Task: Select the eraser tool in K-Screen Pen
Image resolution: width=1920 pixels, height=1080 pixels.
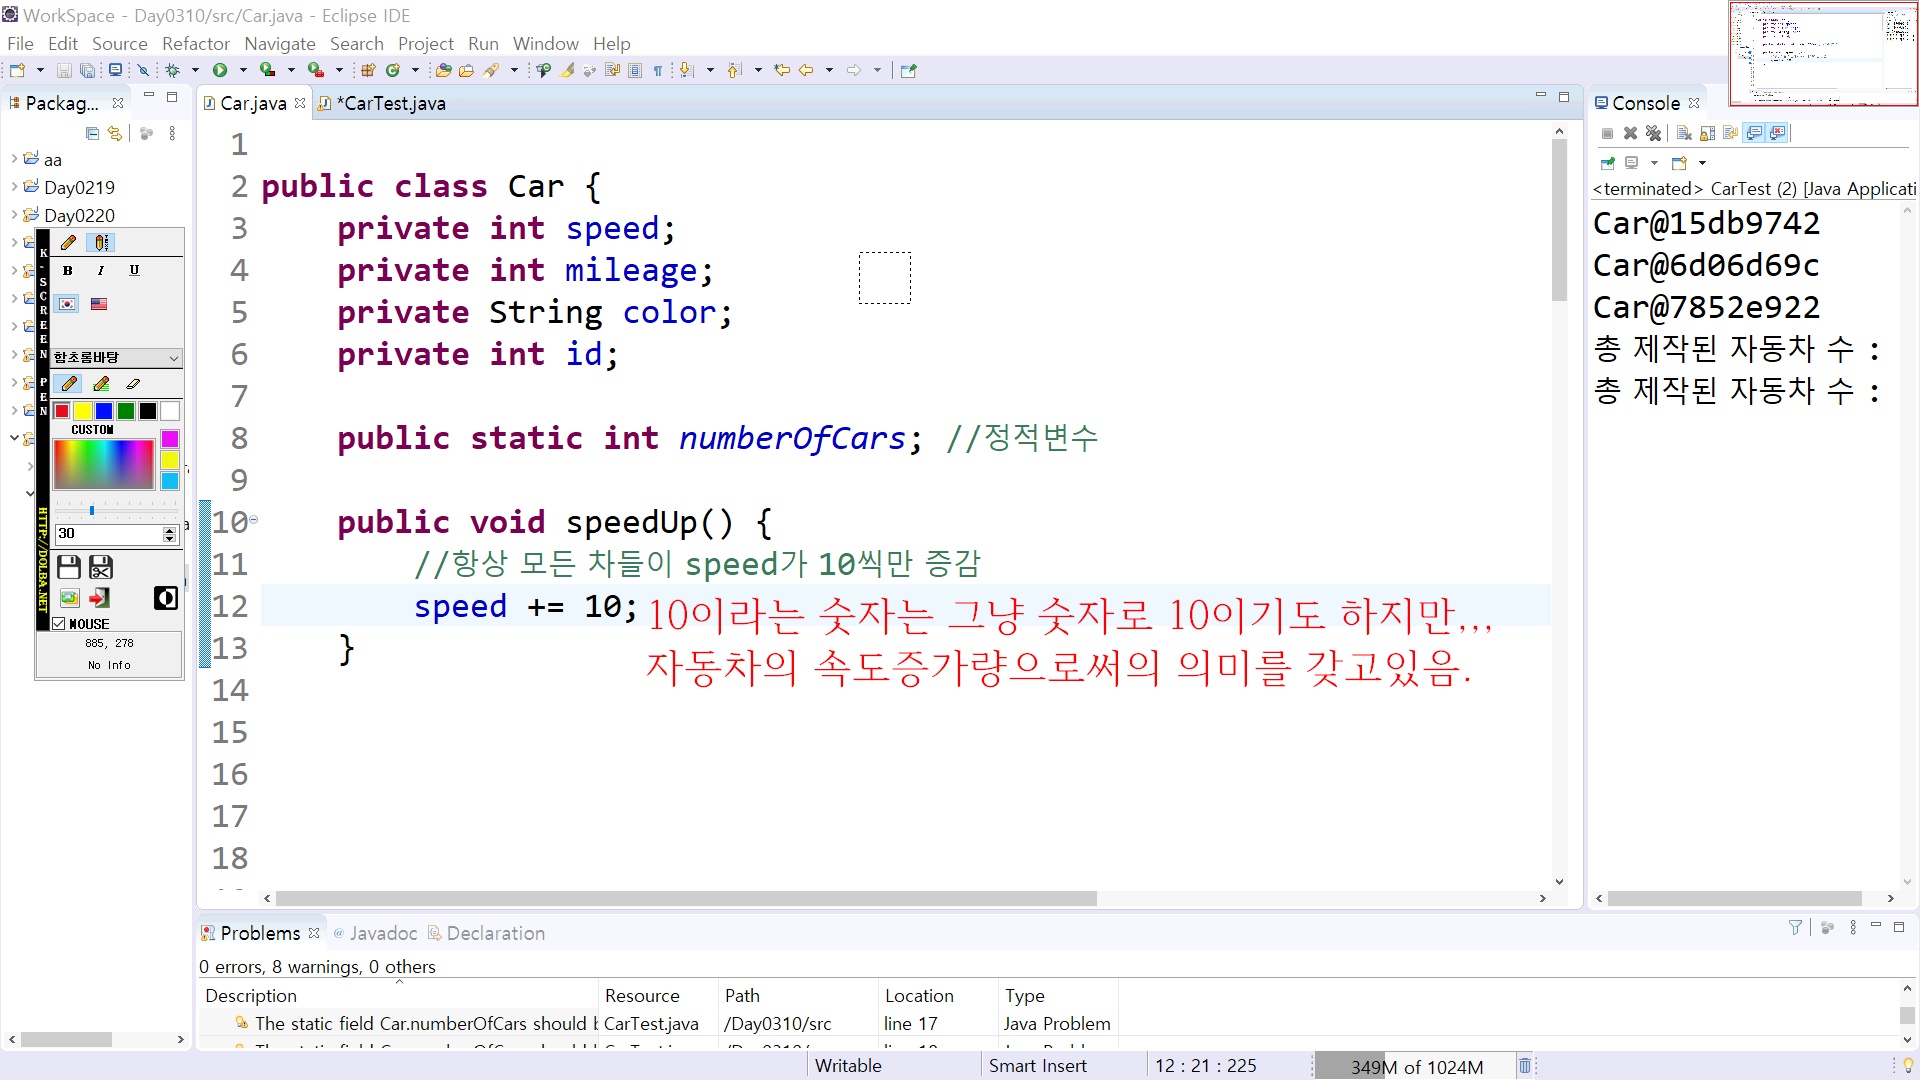Action: [133, 384]
